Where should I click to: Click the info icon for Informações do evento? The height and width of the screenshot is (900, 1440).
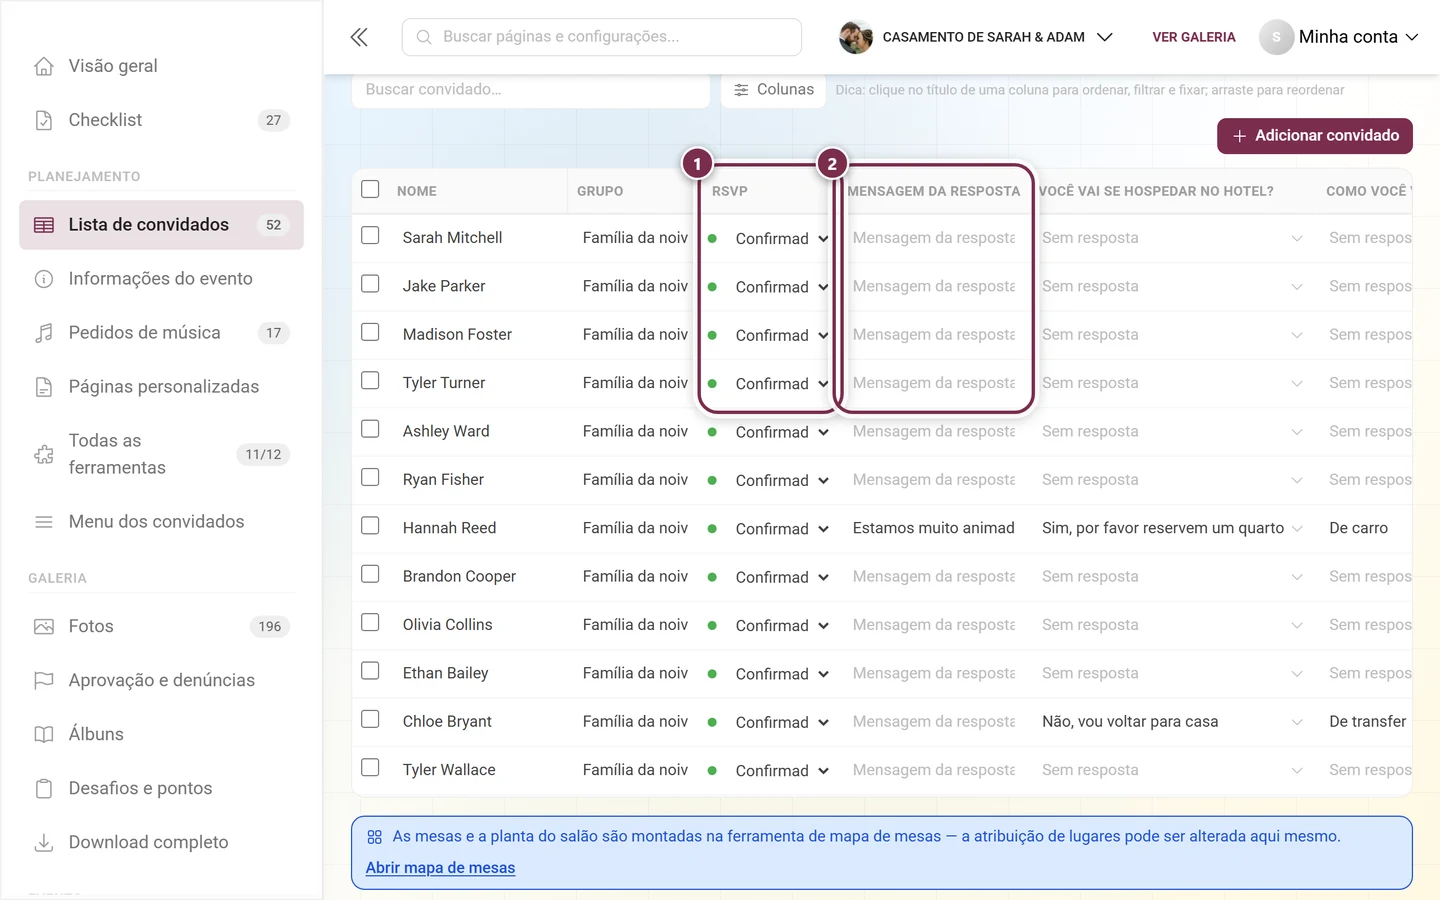click(44, 279)
